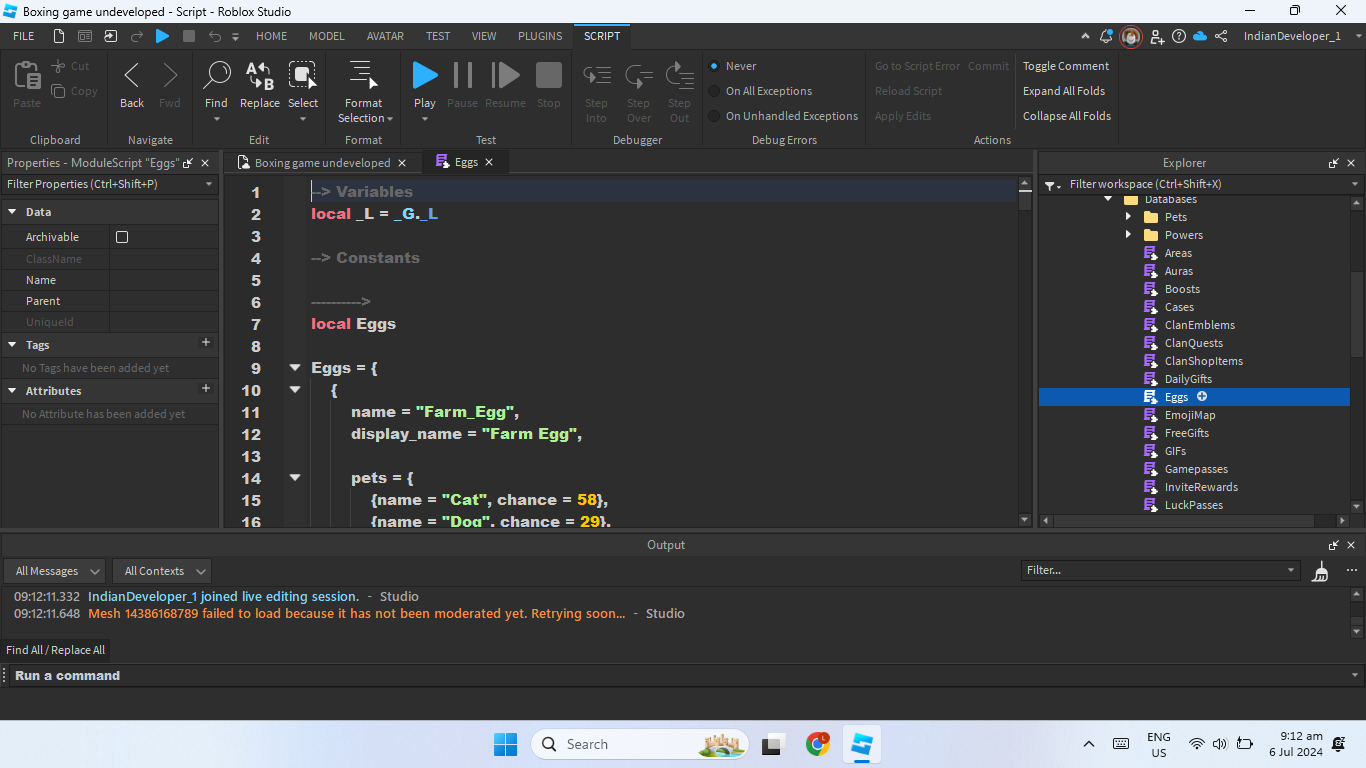The image size is (1366, 768).
Task: Select the On All Exceptions option
Action: tap(714, 91)
